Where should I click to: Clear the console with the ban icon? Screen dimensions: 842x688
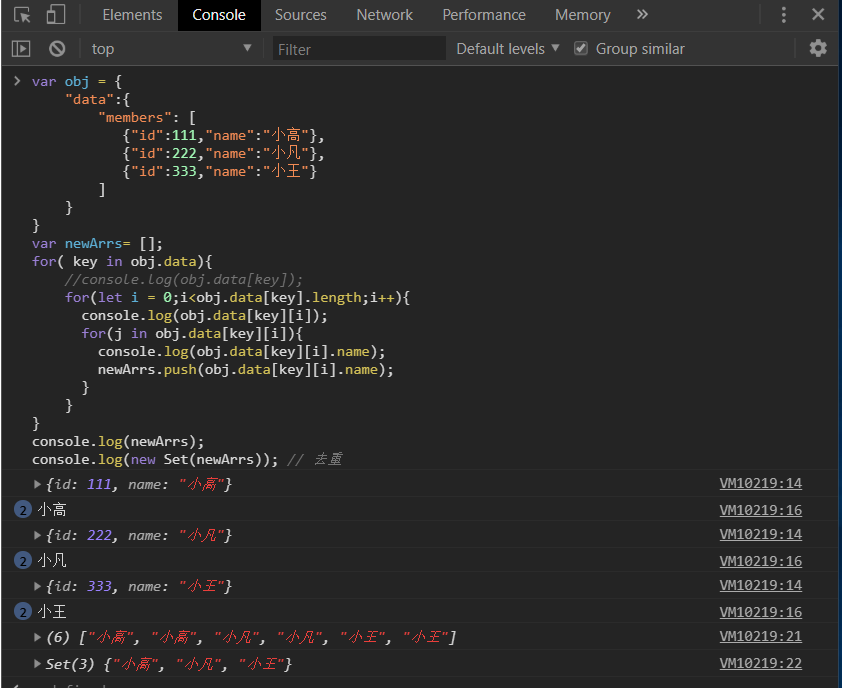(57, 48)
